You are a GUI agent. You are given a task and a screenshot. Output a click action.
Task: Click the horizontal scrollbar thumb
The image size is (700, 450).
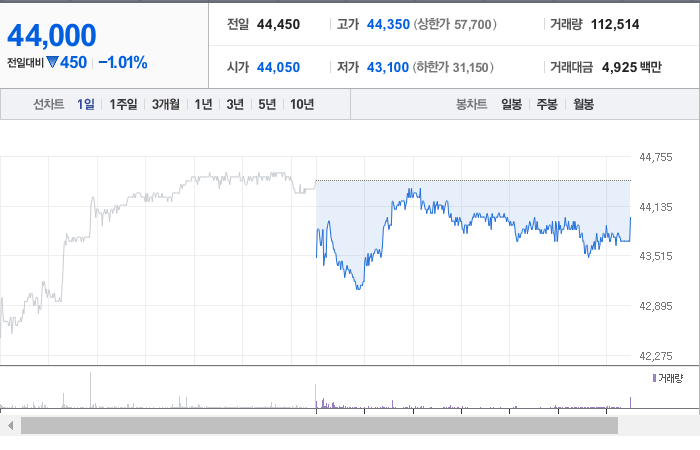point(320,426)
